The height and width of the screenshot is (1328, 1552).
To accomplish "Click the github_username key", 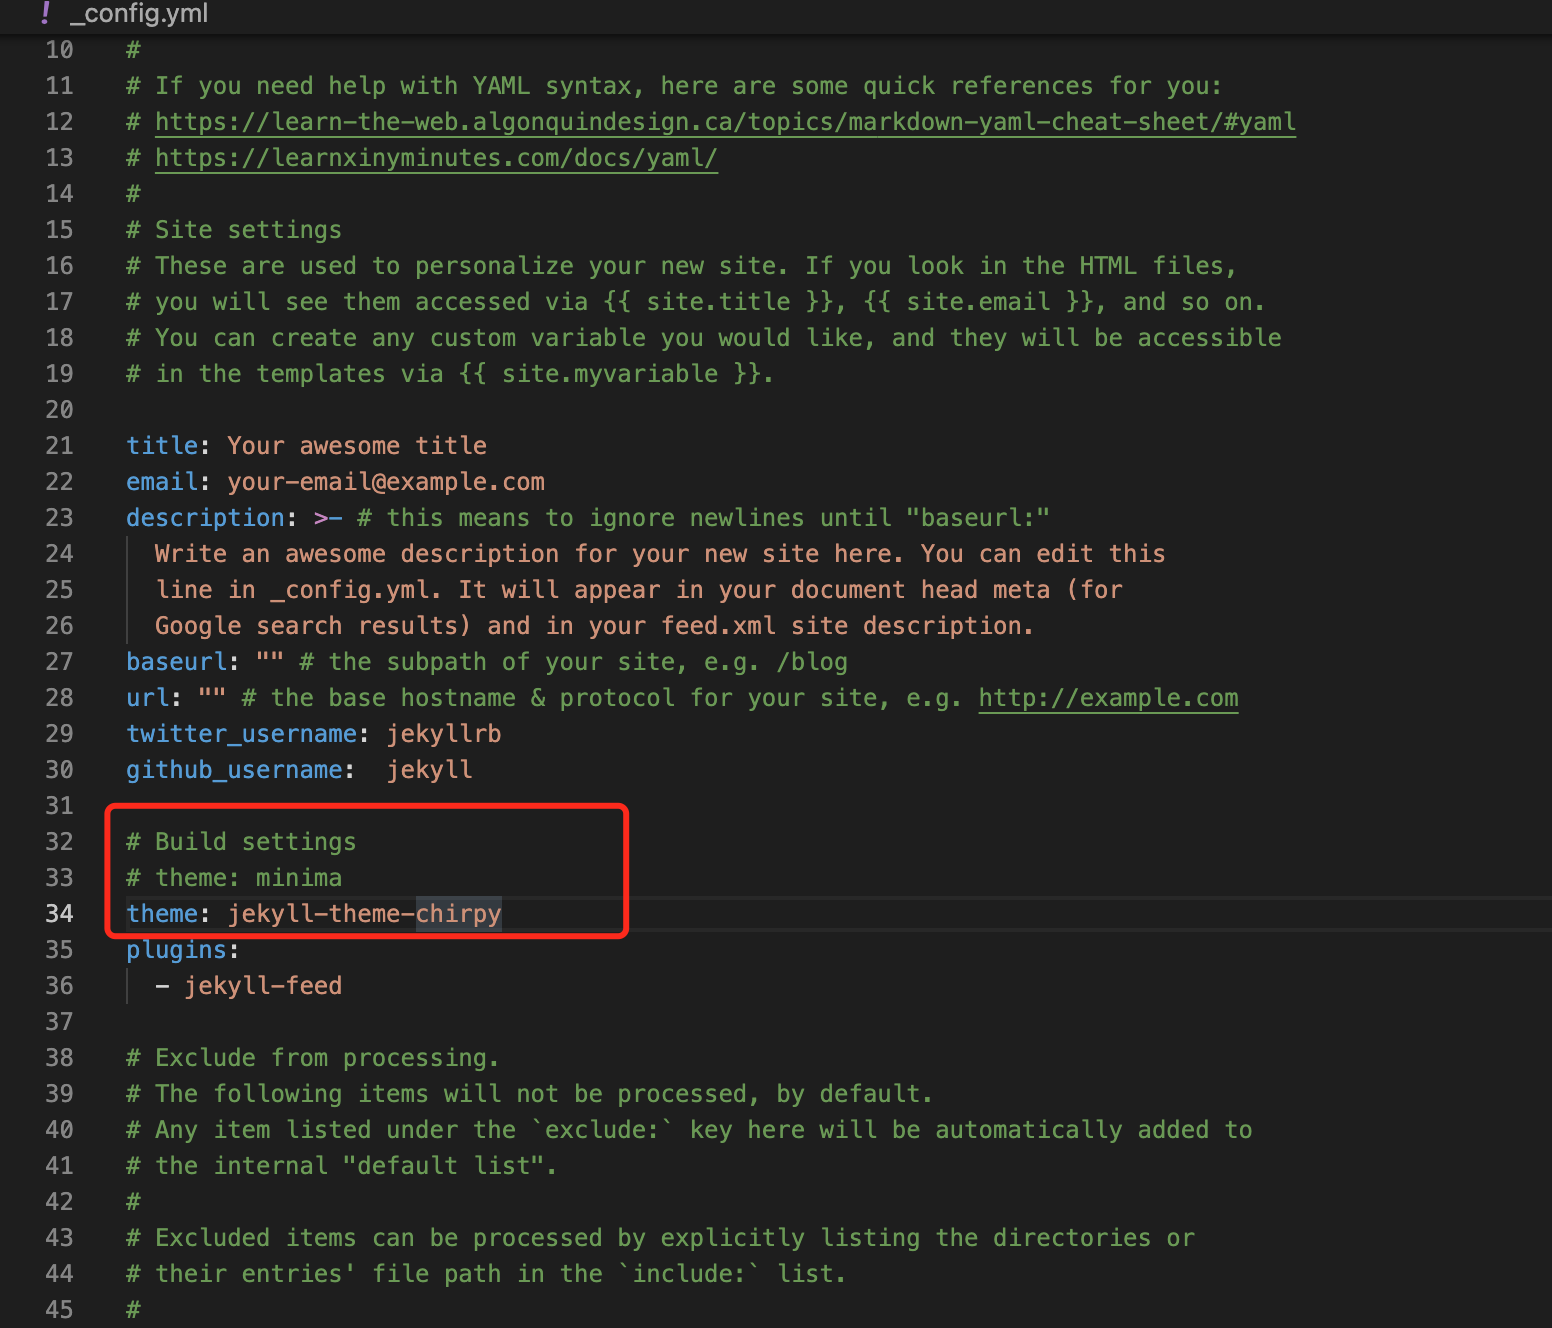I will (x=234, y=770).
